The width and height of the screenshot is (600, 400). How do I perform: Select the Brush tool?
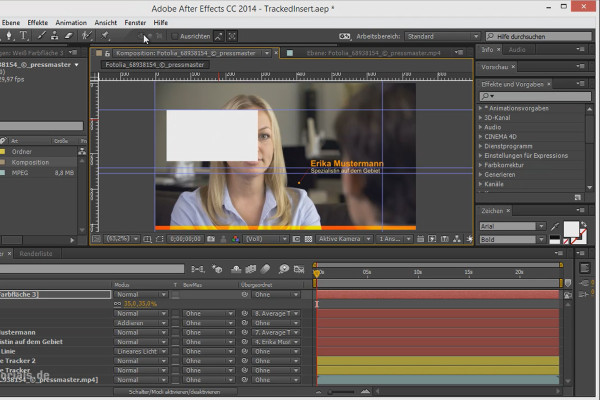[41, 36]
